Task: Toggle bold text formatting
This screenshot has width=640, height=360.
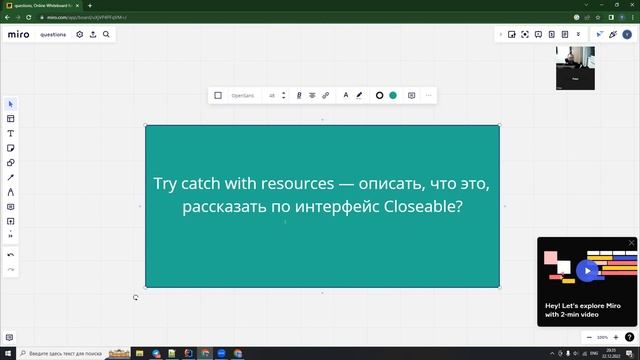Action: tap(299, 96)
